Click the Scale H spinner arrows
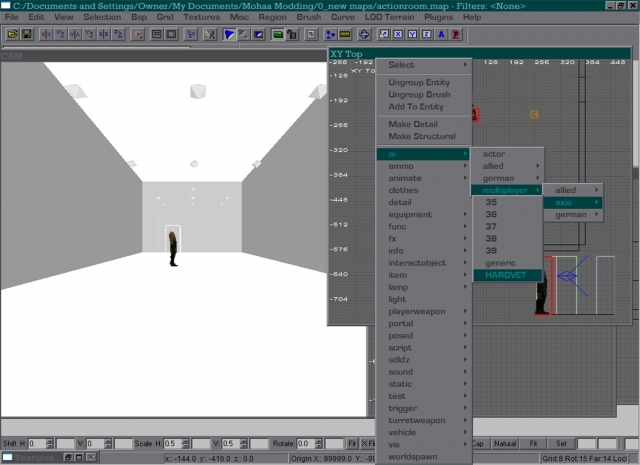640x465 pixels. point(185,443)
